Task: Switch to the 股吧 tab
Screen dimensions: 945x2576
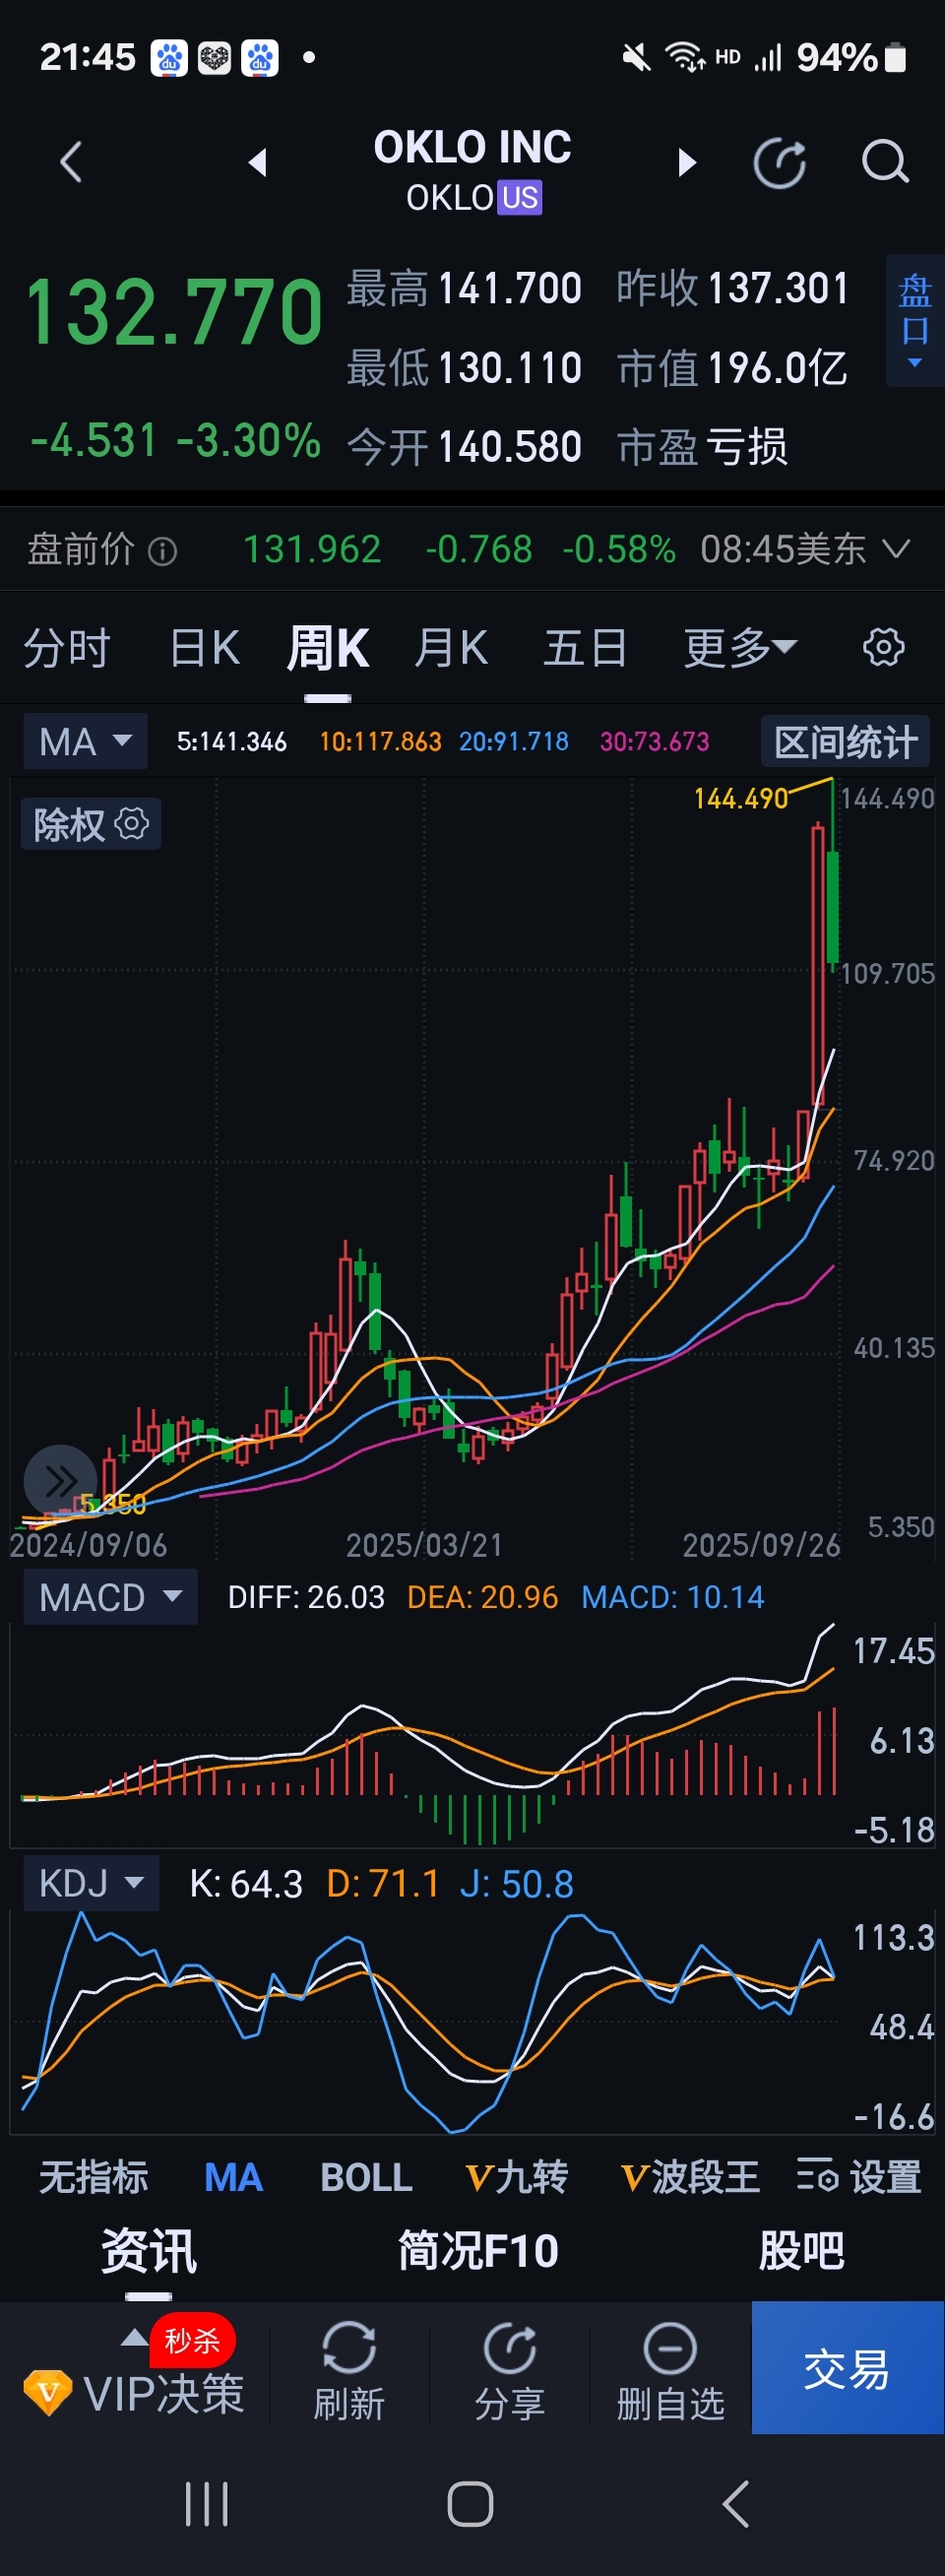Action: 801,2251
